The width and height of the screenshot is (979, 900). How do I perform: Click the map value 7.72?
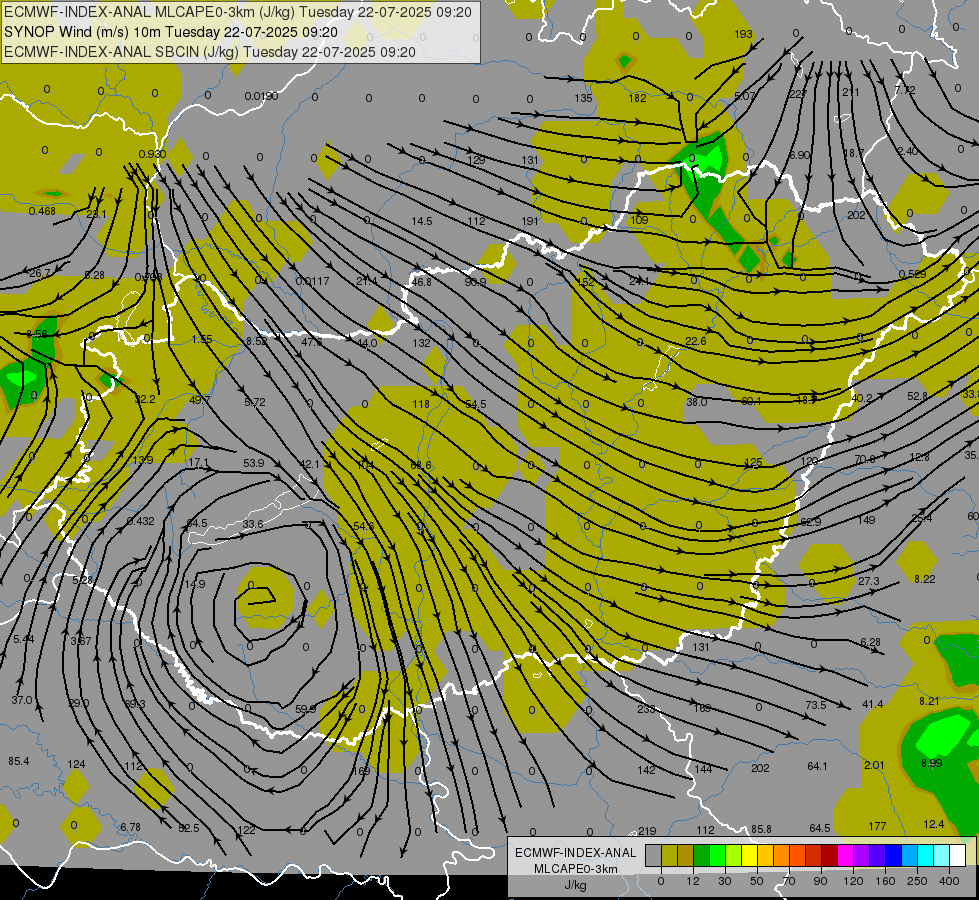(905, 90)
